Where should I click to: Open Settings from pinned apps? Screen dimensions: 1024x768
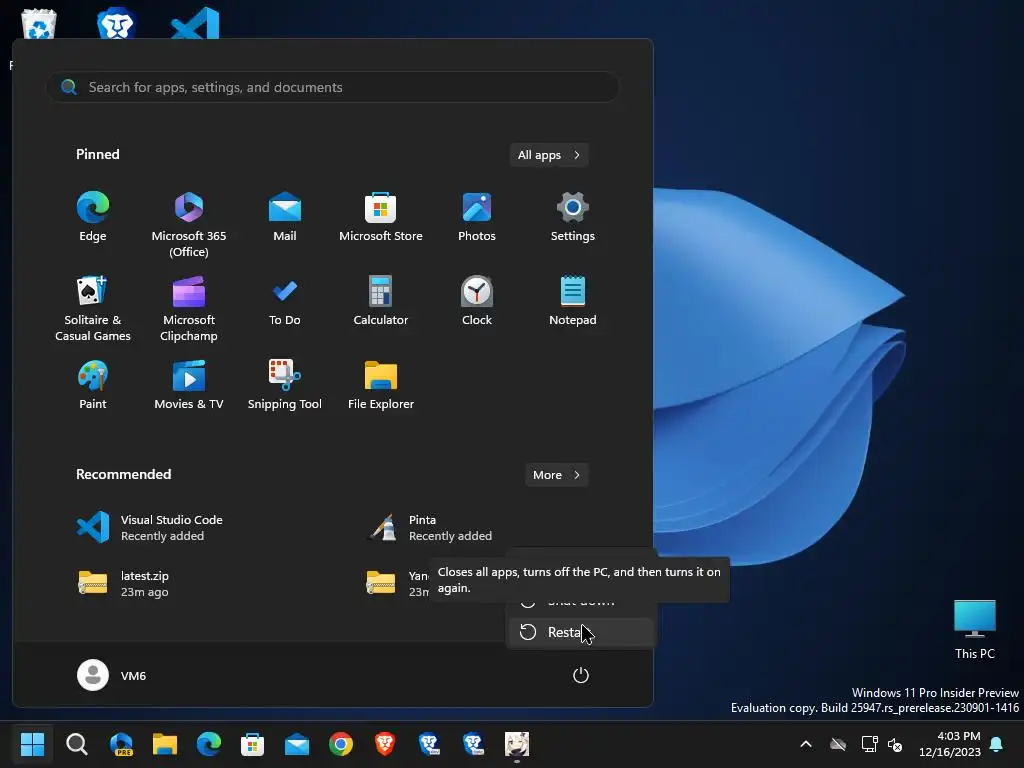click(573, 217)
